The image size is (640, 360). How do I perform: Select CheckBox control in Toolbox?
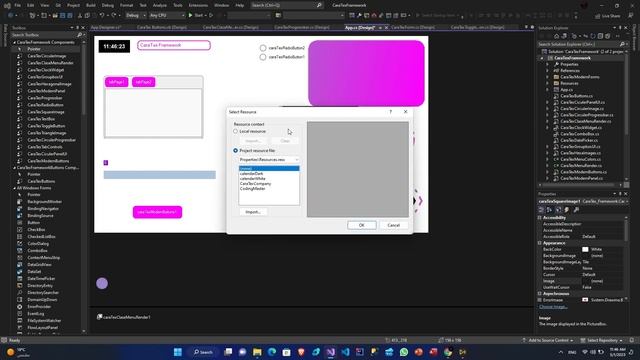pyautogui.click(x=36, y=230)
